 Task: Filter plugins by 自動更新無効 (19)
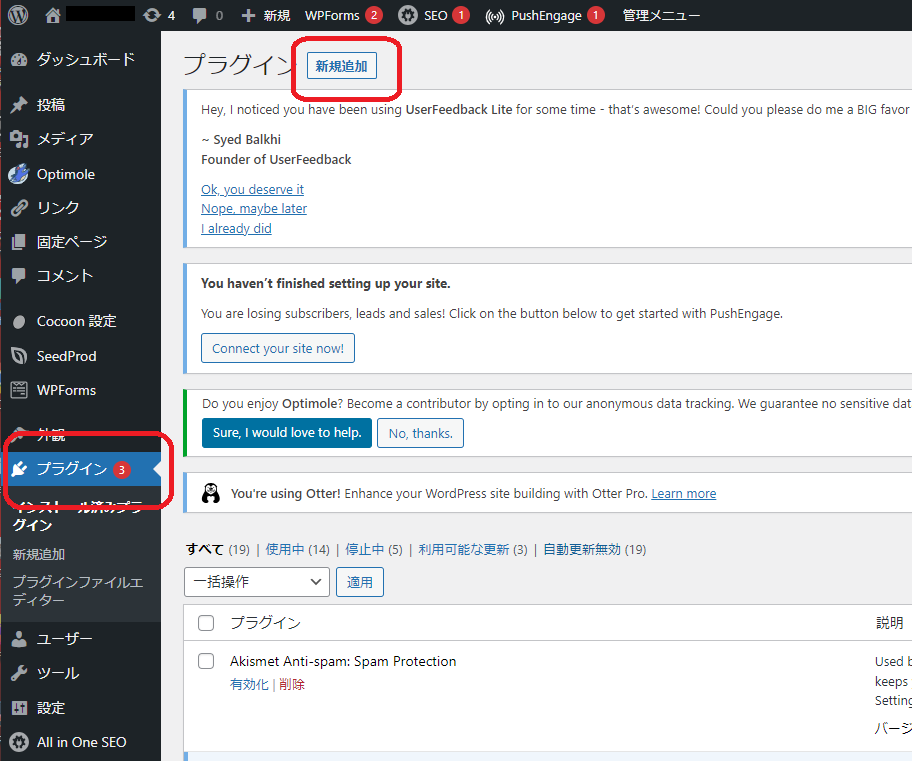(x=594, y=549)
